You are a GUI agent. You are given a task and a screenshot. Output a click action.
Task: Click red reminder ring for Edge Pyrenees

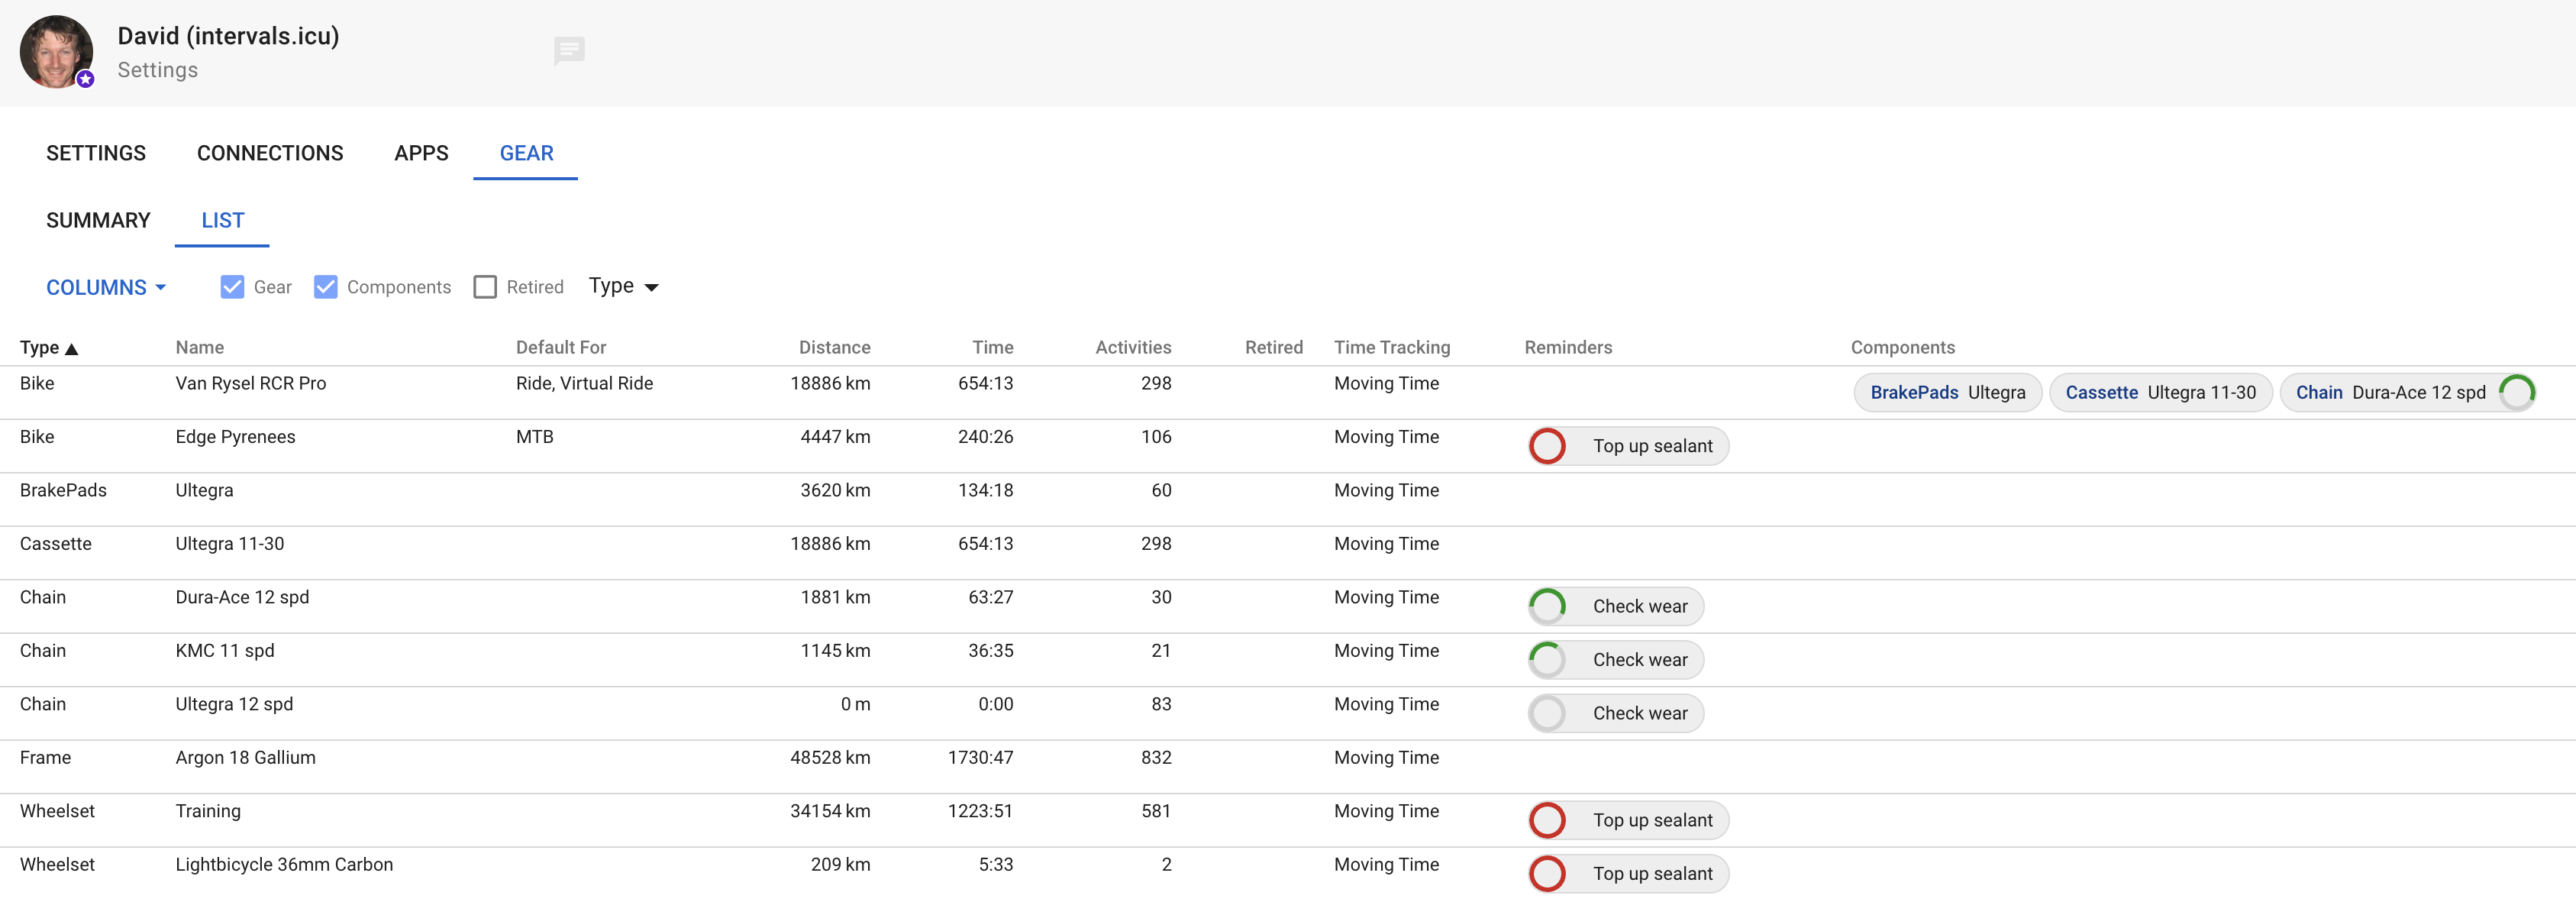(1547, 446)
